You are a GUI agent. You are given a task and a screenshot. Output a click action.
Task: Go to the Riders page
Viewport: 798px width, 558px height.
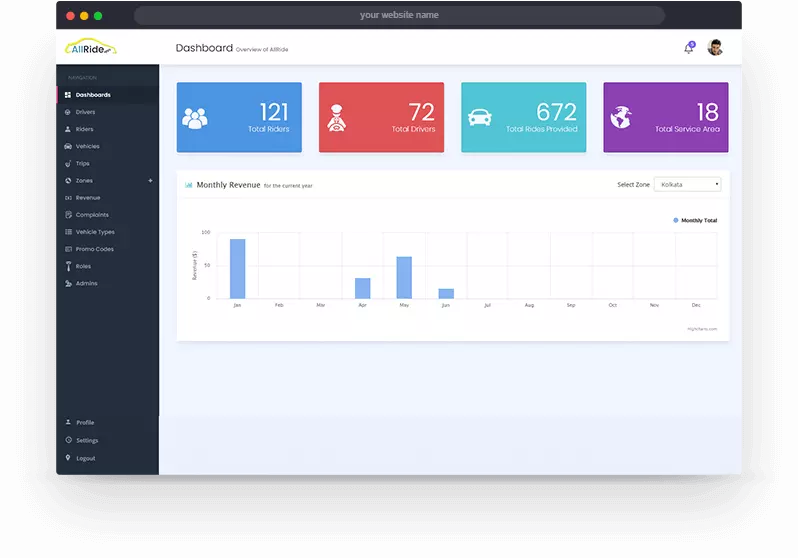107,129
